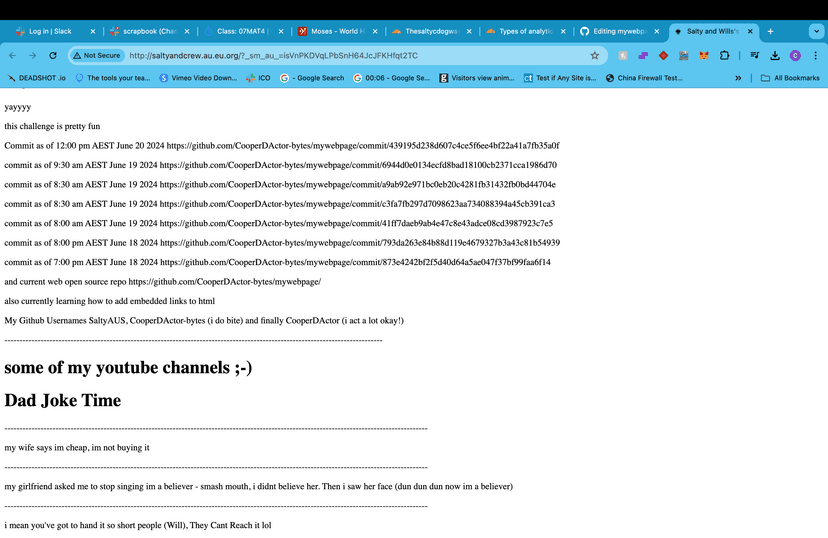
Task: Click the 'learning how to add embedded links' line
Action: point(109,301)
